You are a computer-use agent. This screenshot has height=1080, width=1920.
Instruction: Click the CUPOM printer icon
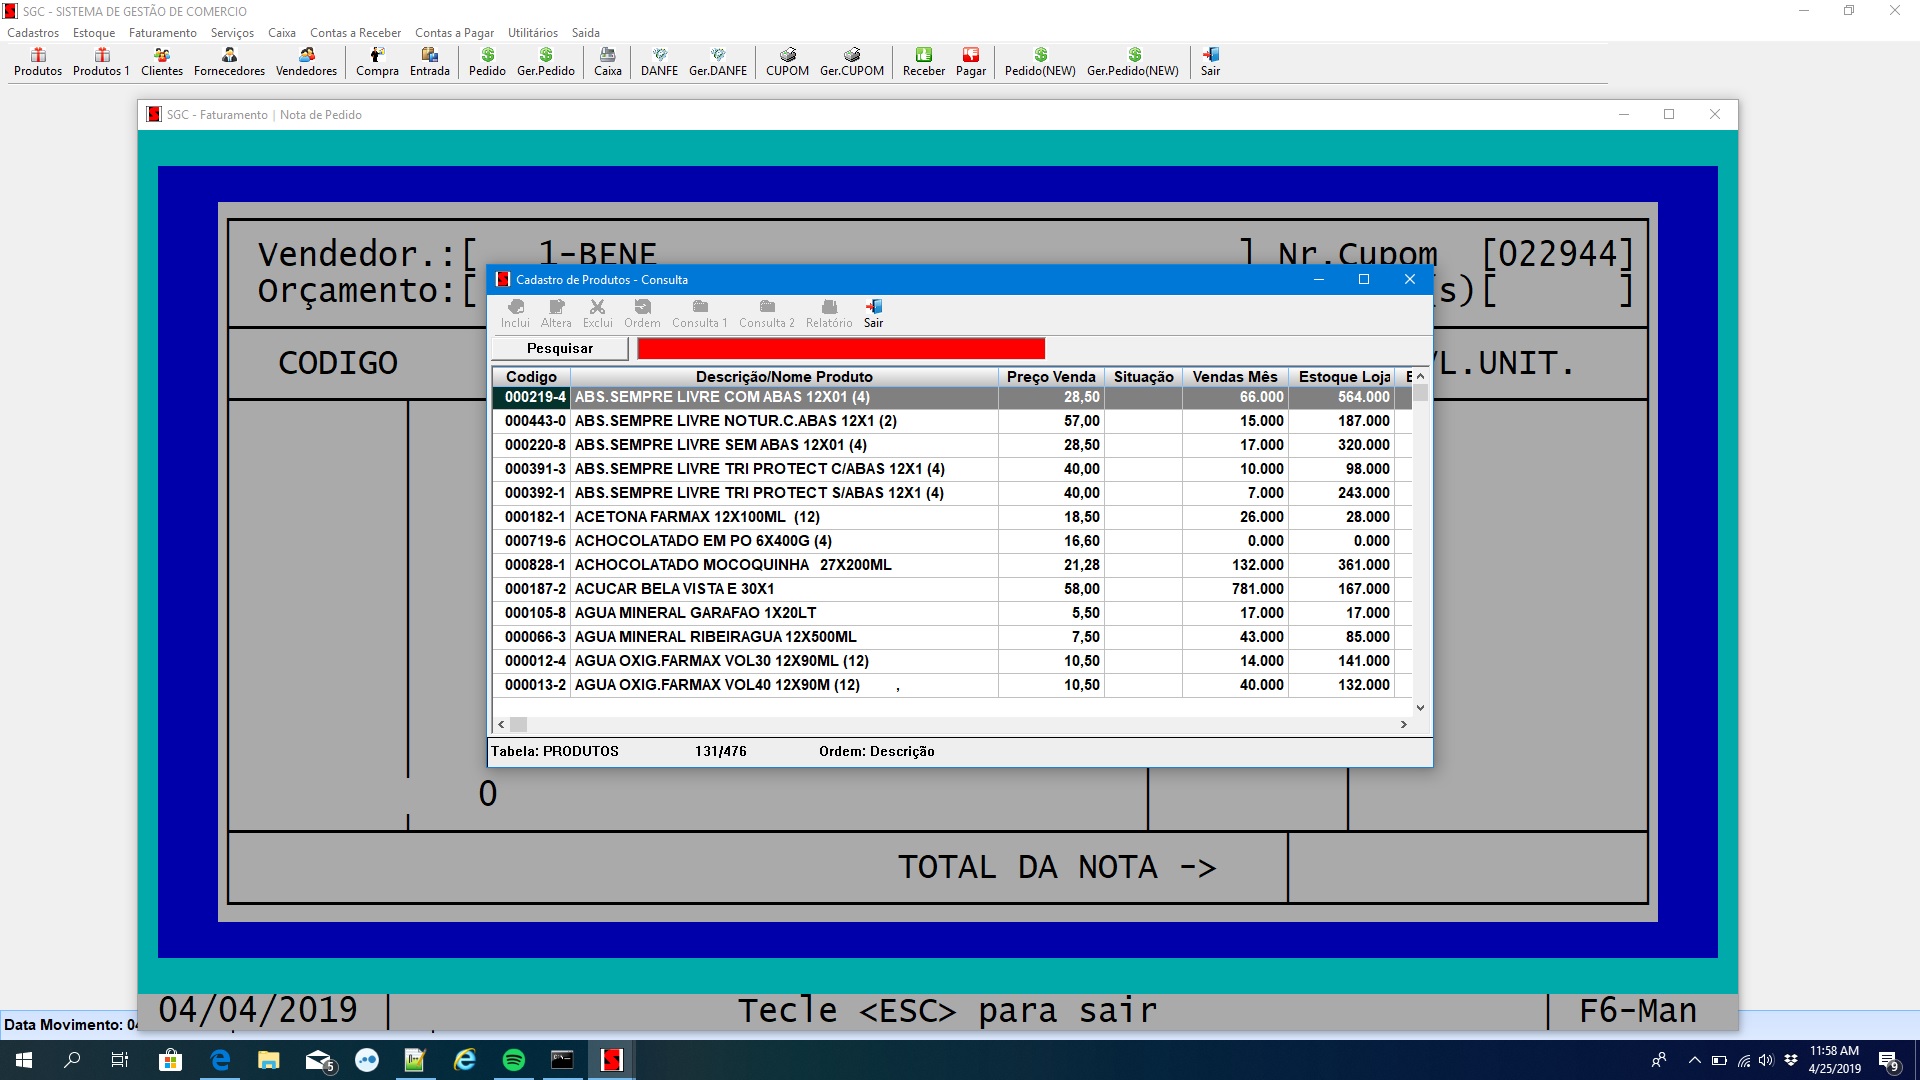coord(787,61)
